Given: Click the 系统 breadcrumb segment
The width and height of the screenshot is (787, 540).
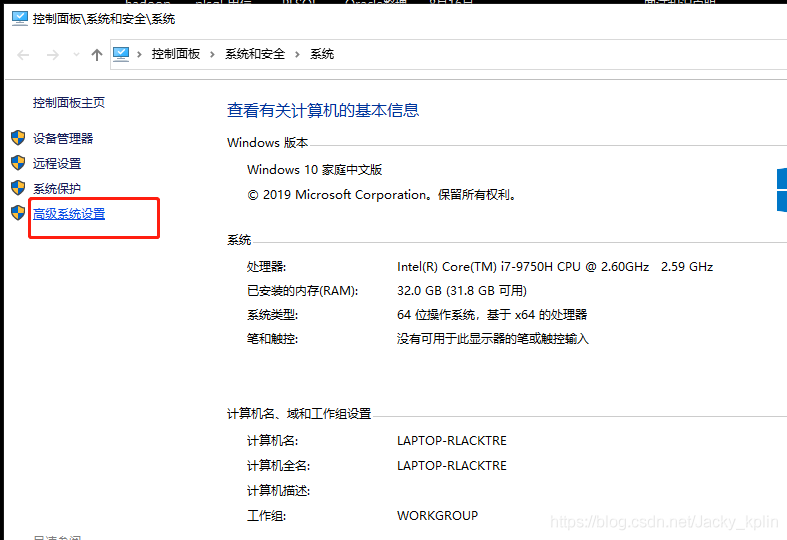Looking at the screenshot, I should [322, 54].
